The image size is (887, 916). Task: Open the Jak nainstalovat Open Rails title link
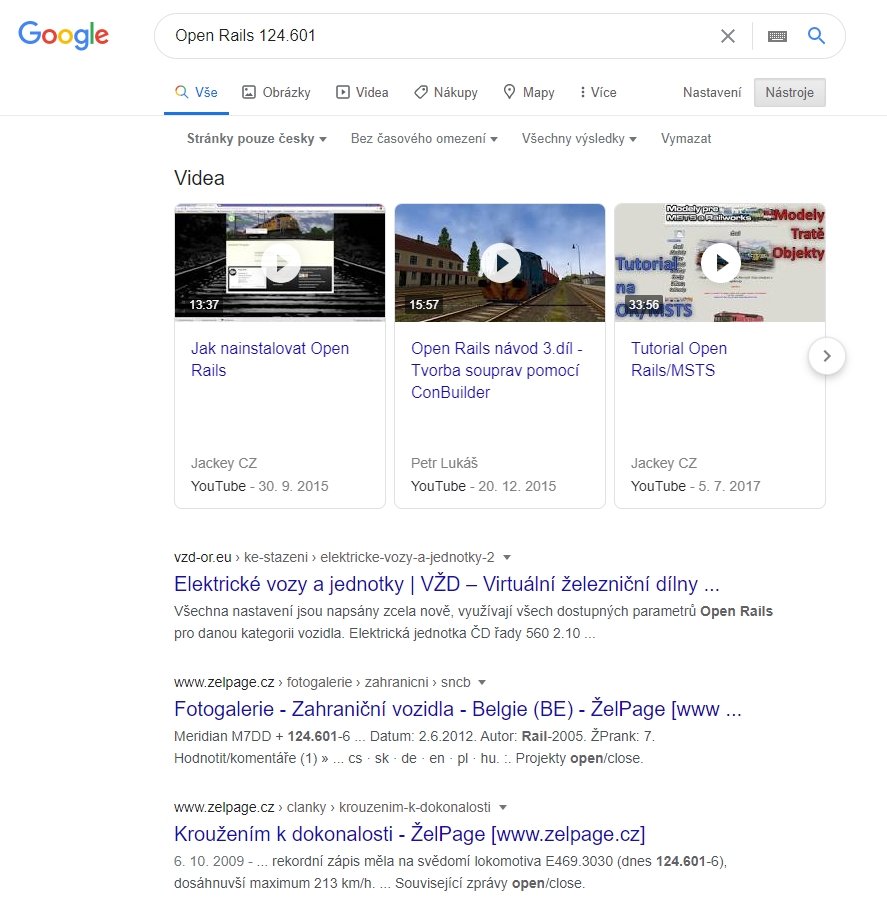(269, 359)
